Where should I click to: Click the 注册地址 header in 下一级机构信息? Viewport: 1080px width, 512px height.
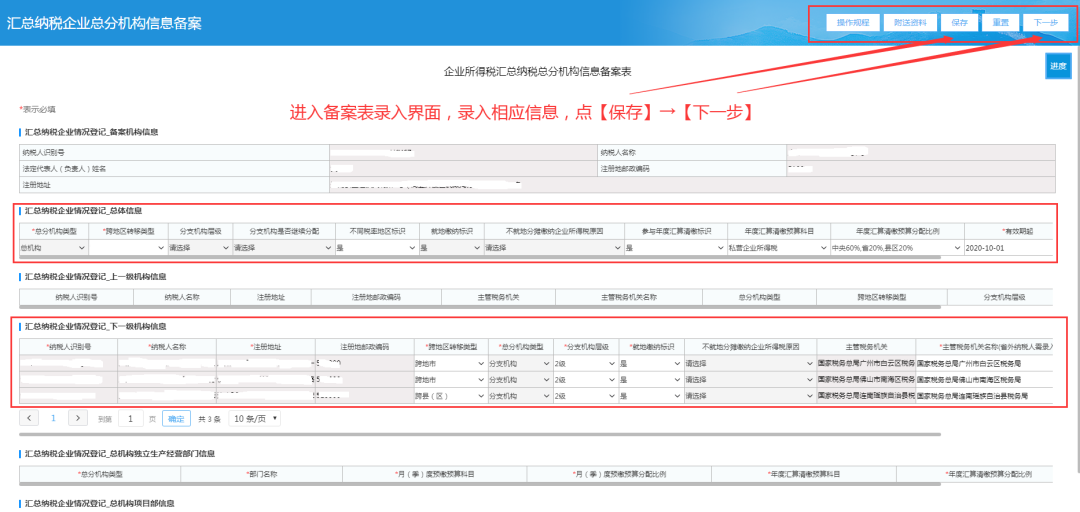tap(266, 347)
